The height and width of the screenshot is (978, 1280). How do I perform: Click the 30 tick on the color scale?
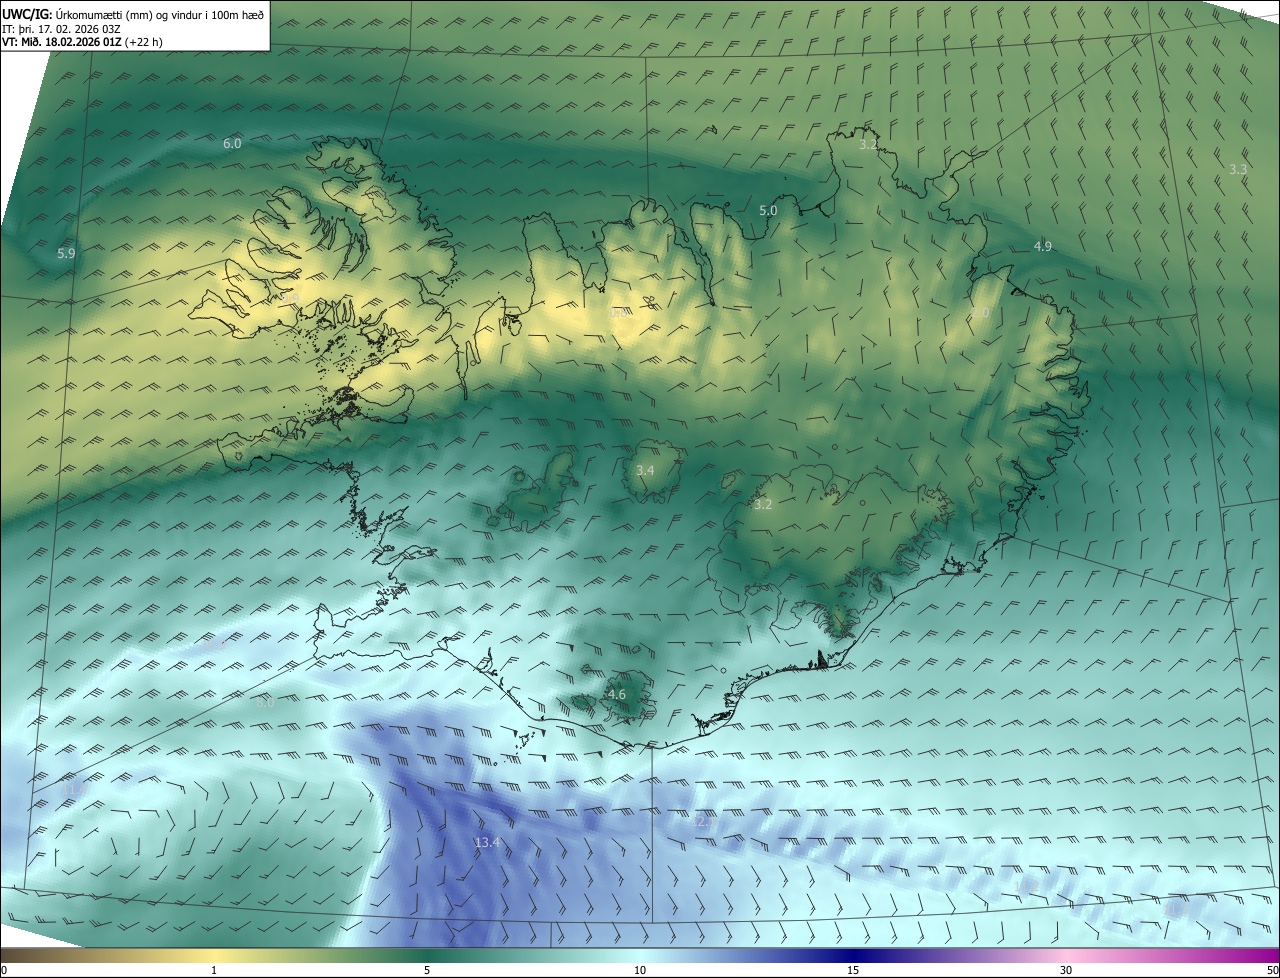[x=1066, y=970]
